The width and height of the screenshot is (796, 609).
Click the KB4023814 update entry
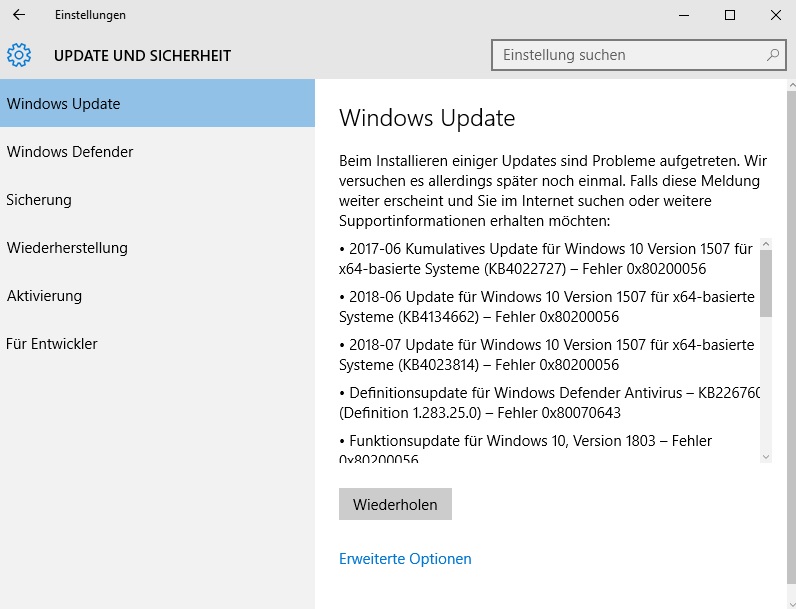547,355
